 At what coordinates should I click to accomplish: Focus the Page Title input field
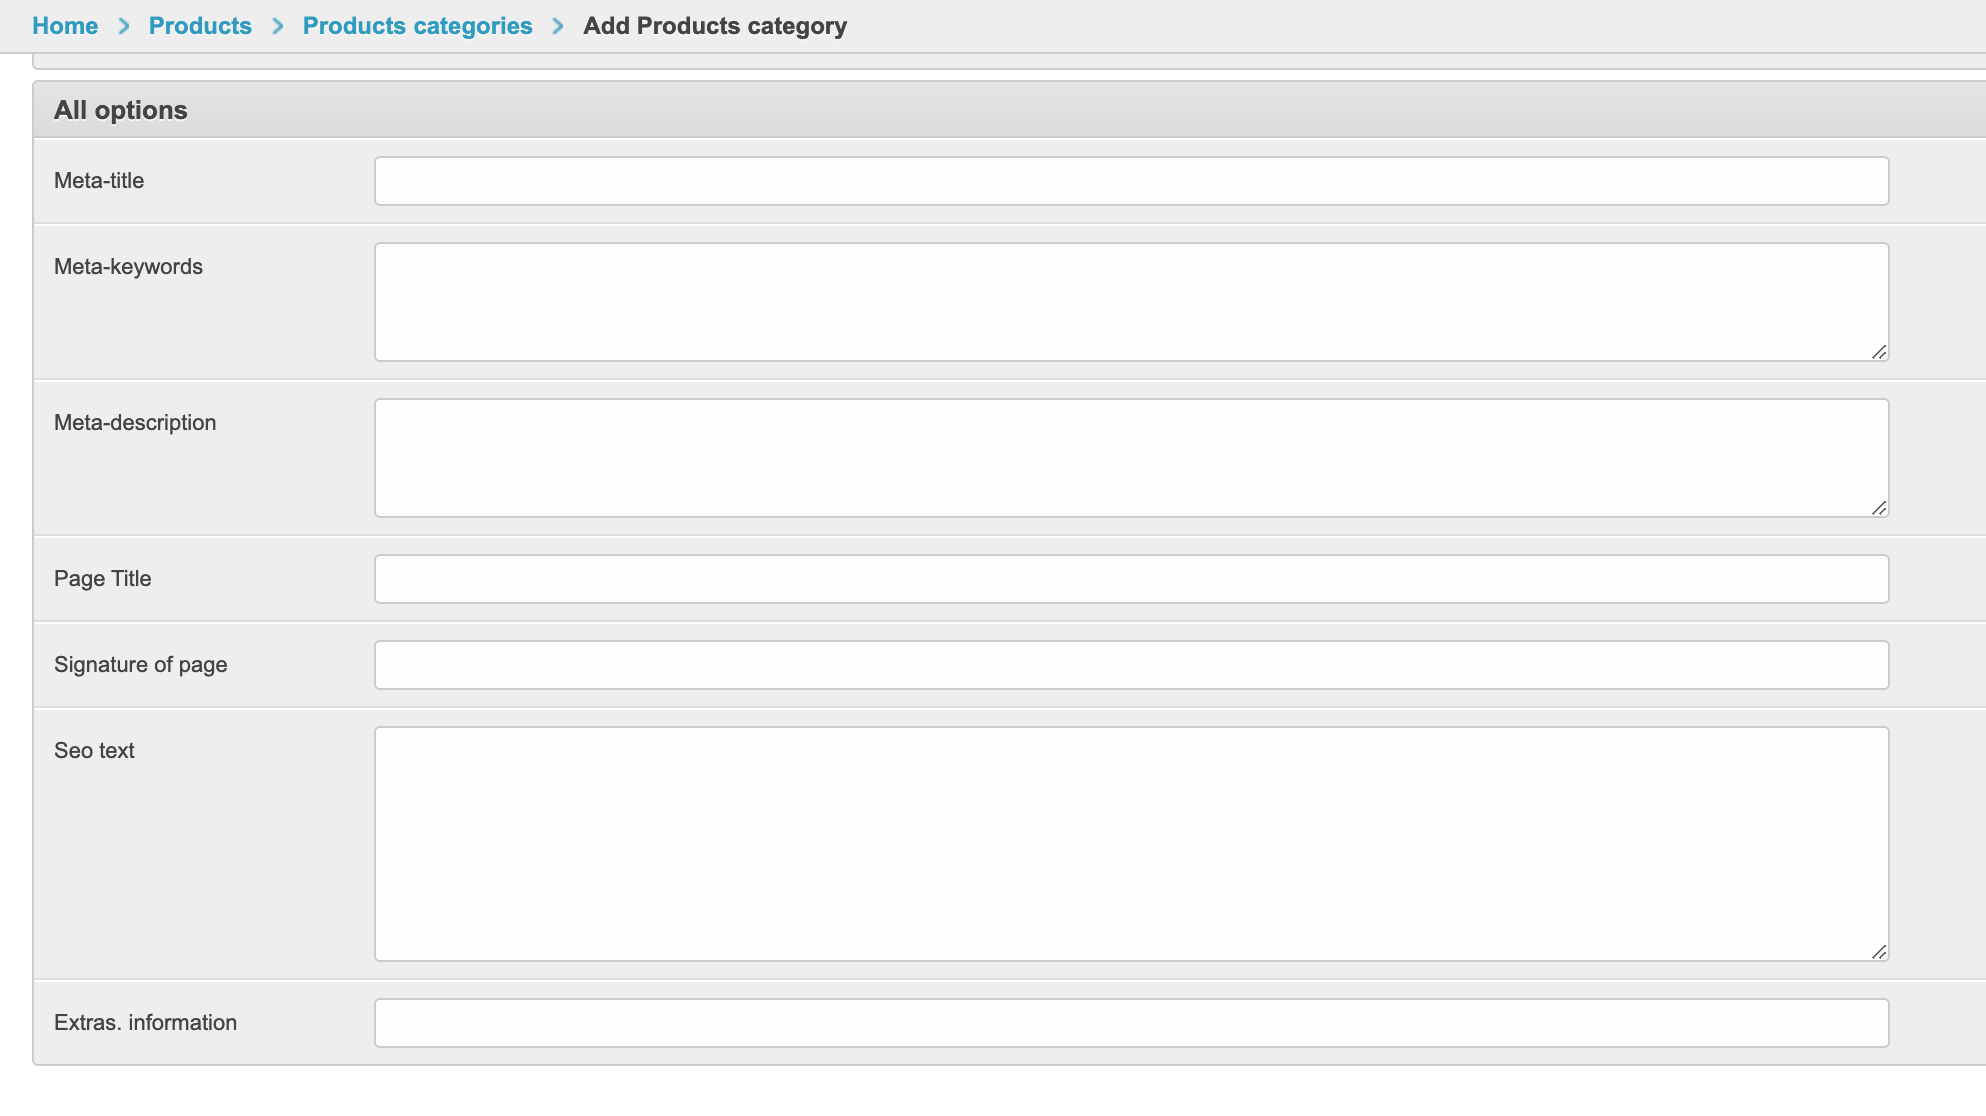click(x=1131, y=579)
